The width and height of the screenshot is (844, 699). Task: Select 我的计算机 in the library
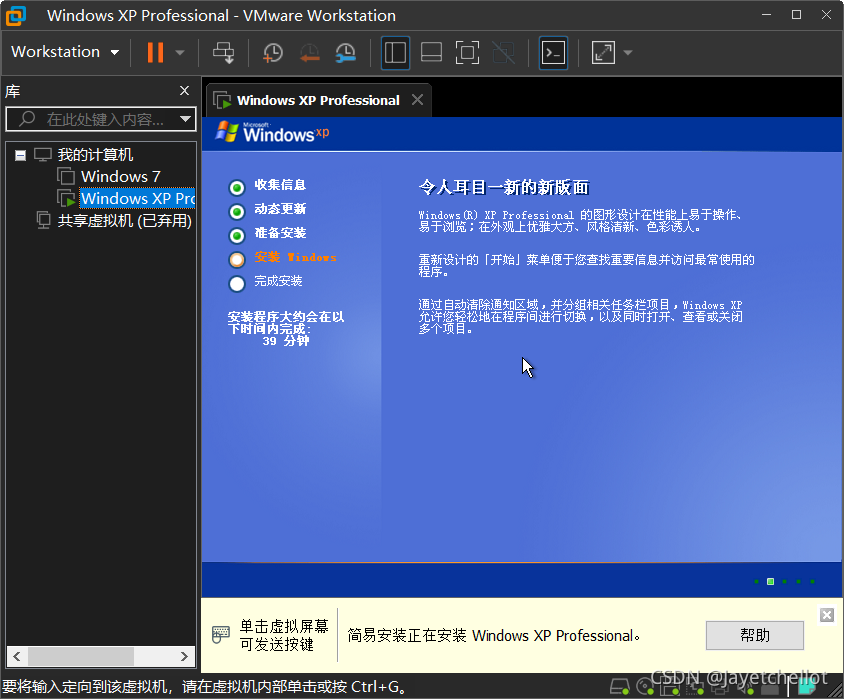(95, 155)
